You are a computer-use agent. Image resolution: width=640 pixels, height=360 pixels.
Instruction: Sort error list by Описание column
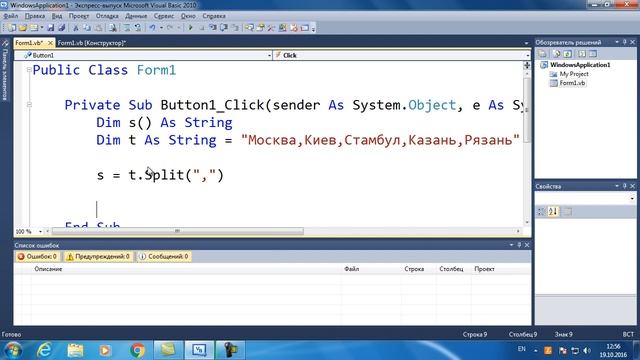pyautogui.click(x=48, y=269)
